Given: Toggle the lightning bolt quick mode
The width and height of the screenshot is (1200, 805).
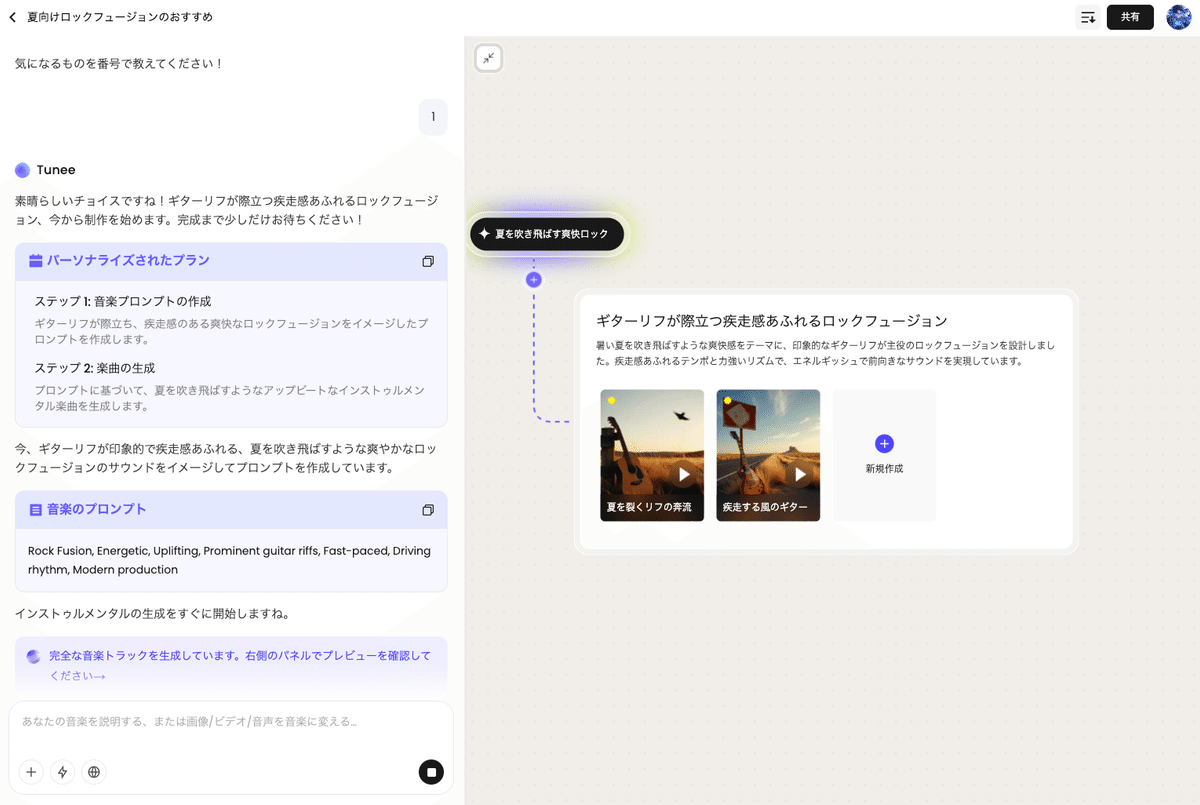Looking at the screenshot, I should click(x=62, y=772).
